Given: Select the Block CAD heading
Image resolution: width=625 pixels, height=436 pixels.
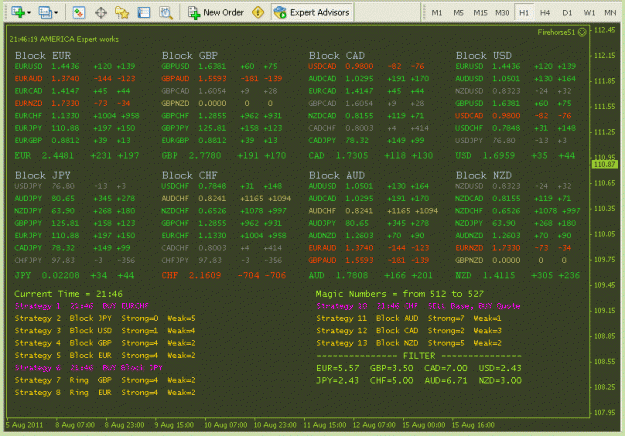Looking at the screenshot, I should click(337, 55).
